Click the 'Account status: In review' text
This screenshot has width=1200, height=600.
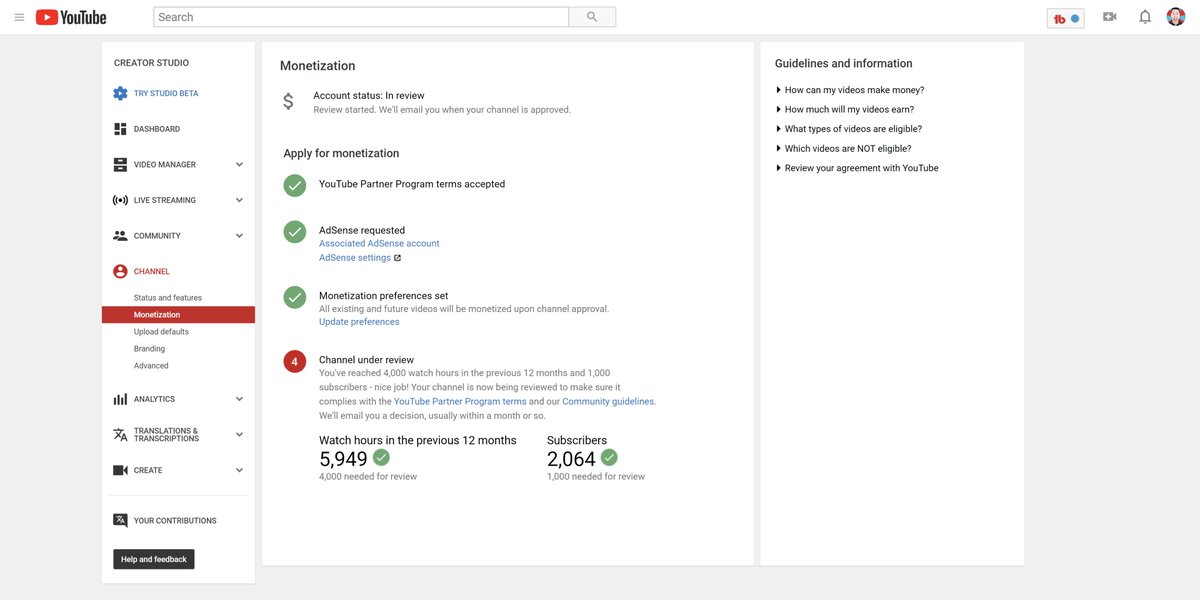[369, 96]
